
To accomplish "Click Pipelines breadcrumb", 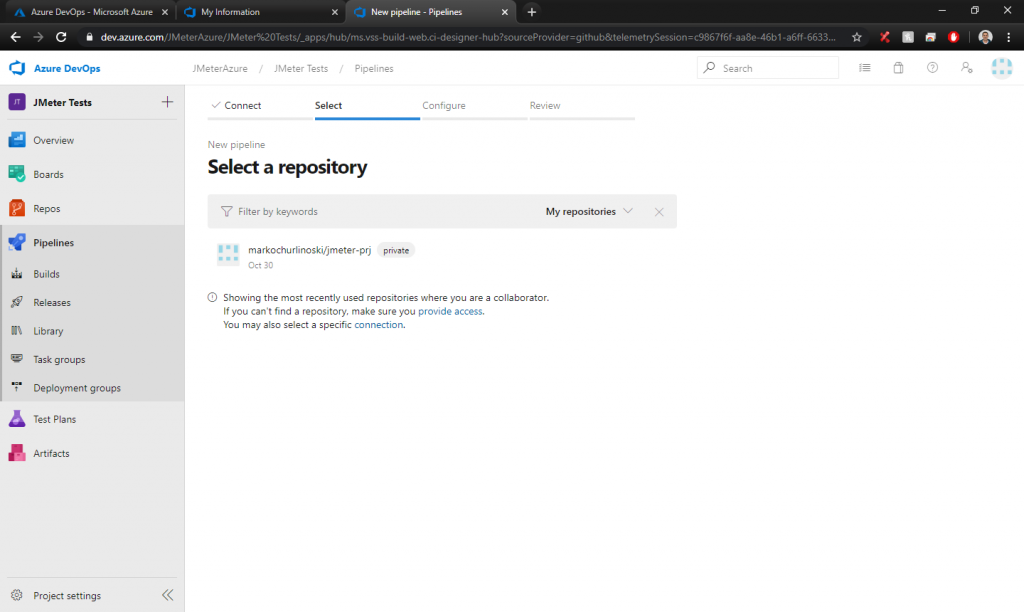I will click(374, 68).
